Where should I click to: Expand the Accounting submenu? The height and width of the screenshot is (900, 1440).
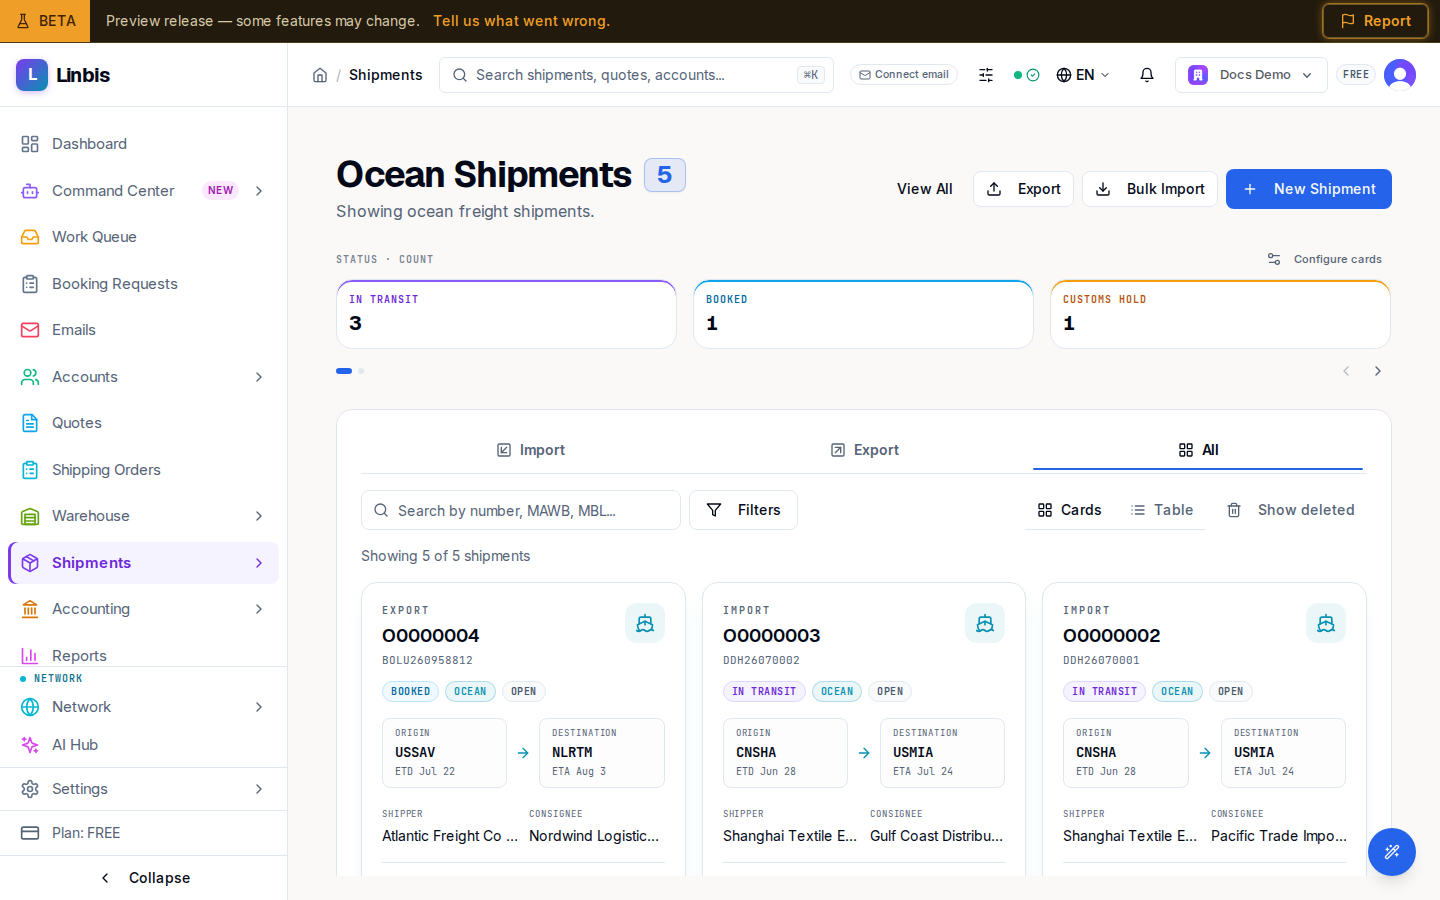[259, 609]
